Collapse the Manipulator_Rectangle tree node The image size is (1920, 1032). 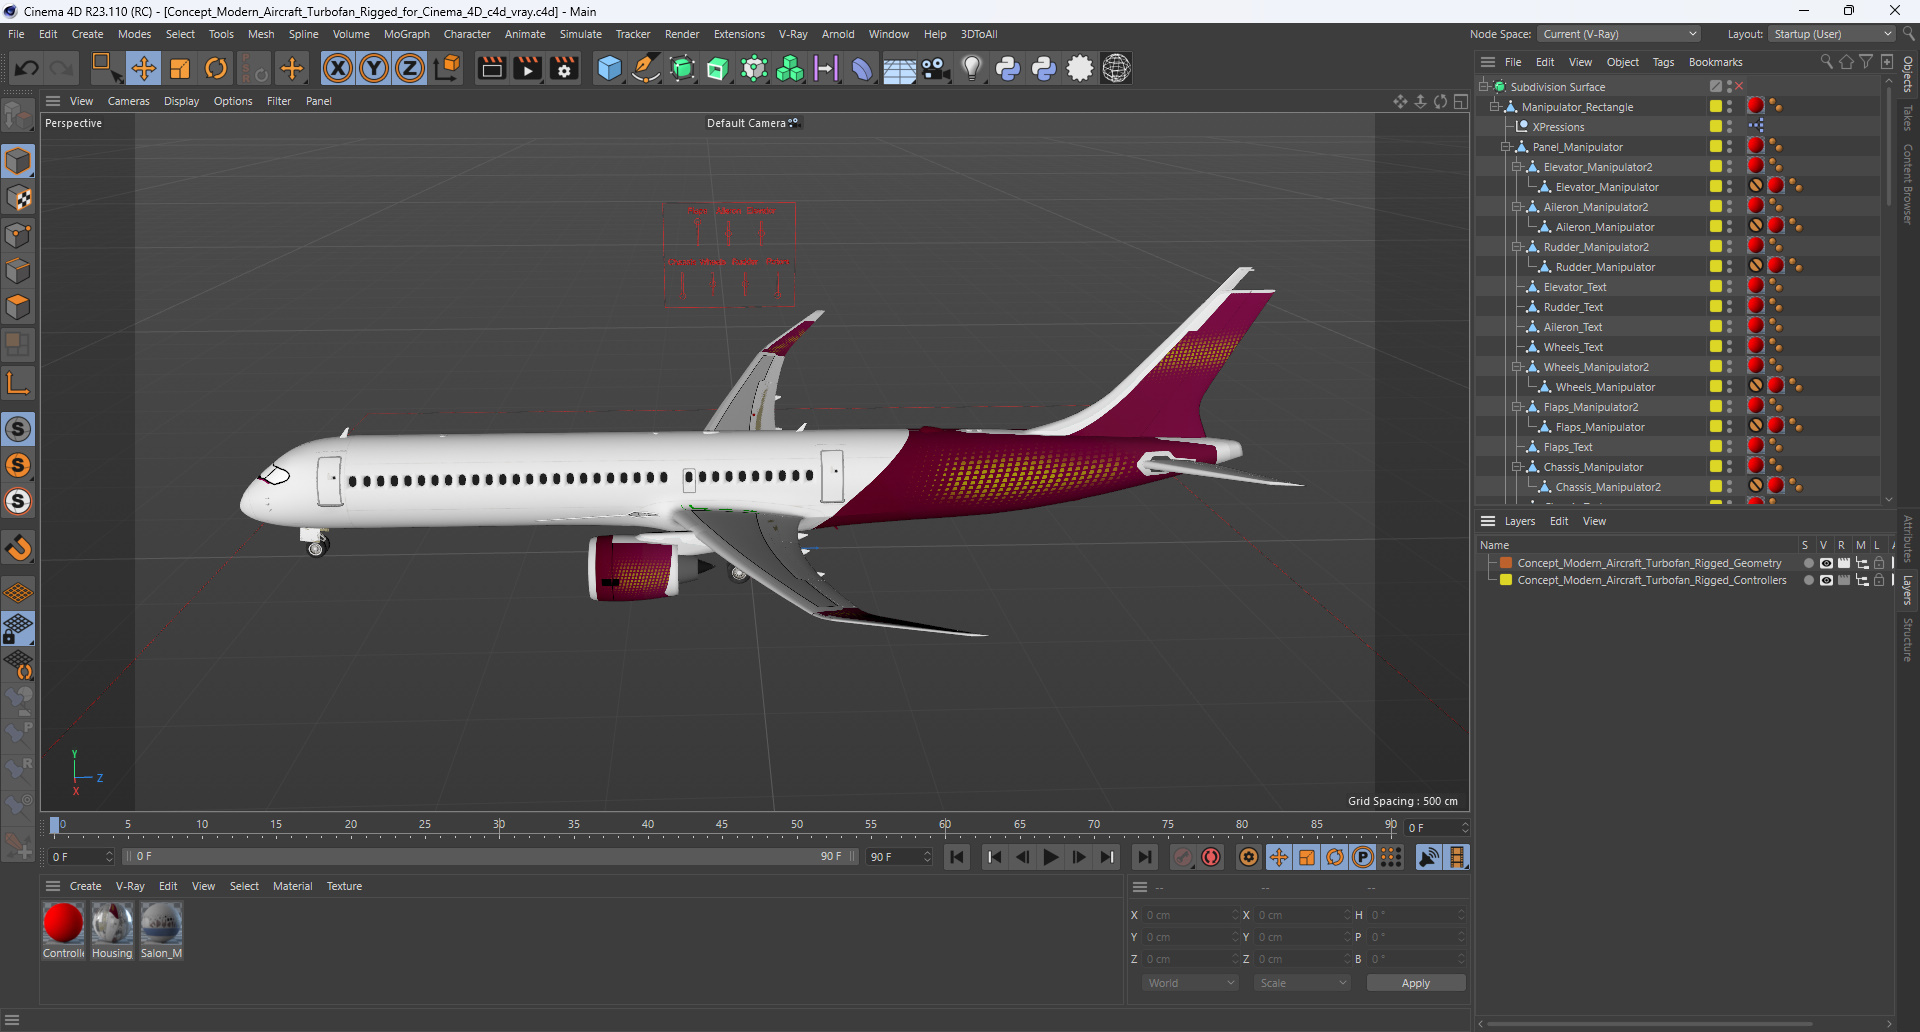pyautogui.click(x=1496, y=107)
